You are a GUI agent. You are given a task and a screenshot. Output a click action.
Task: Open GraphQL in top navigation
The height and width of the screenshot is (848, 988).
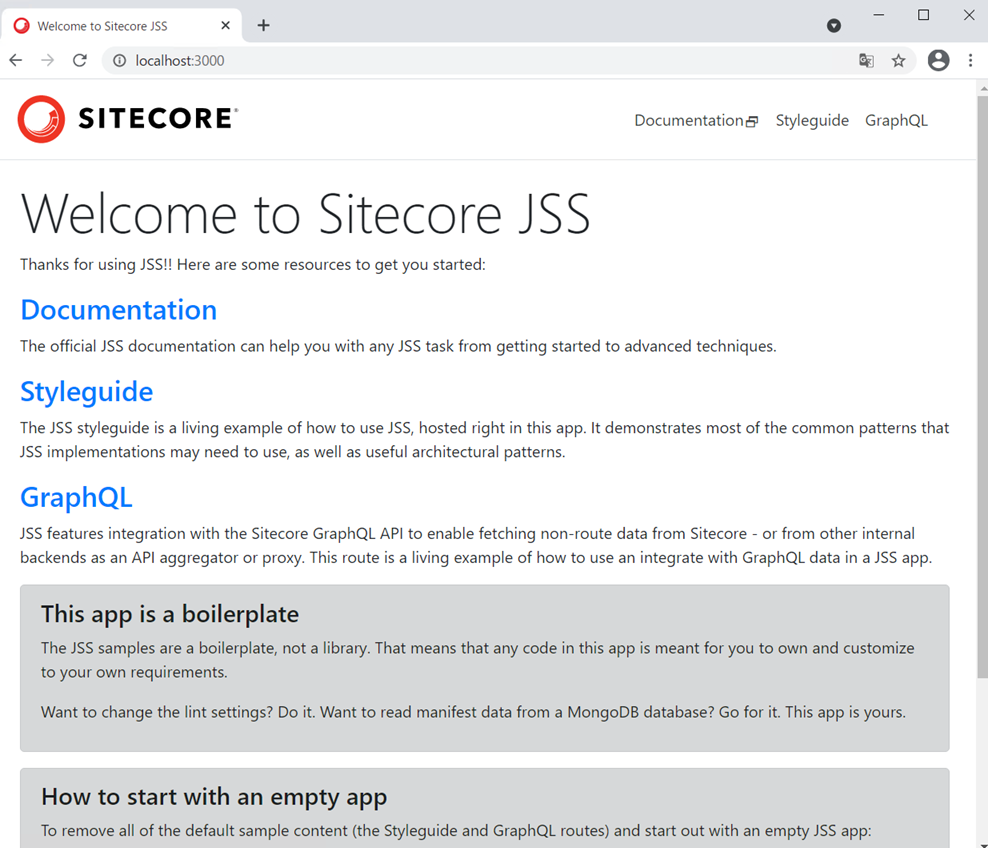[896, 120]
